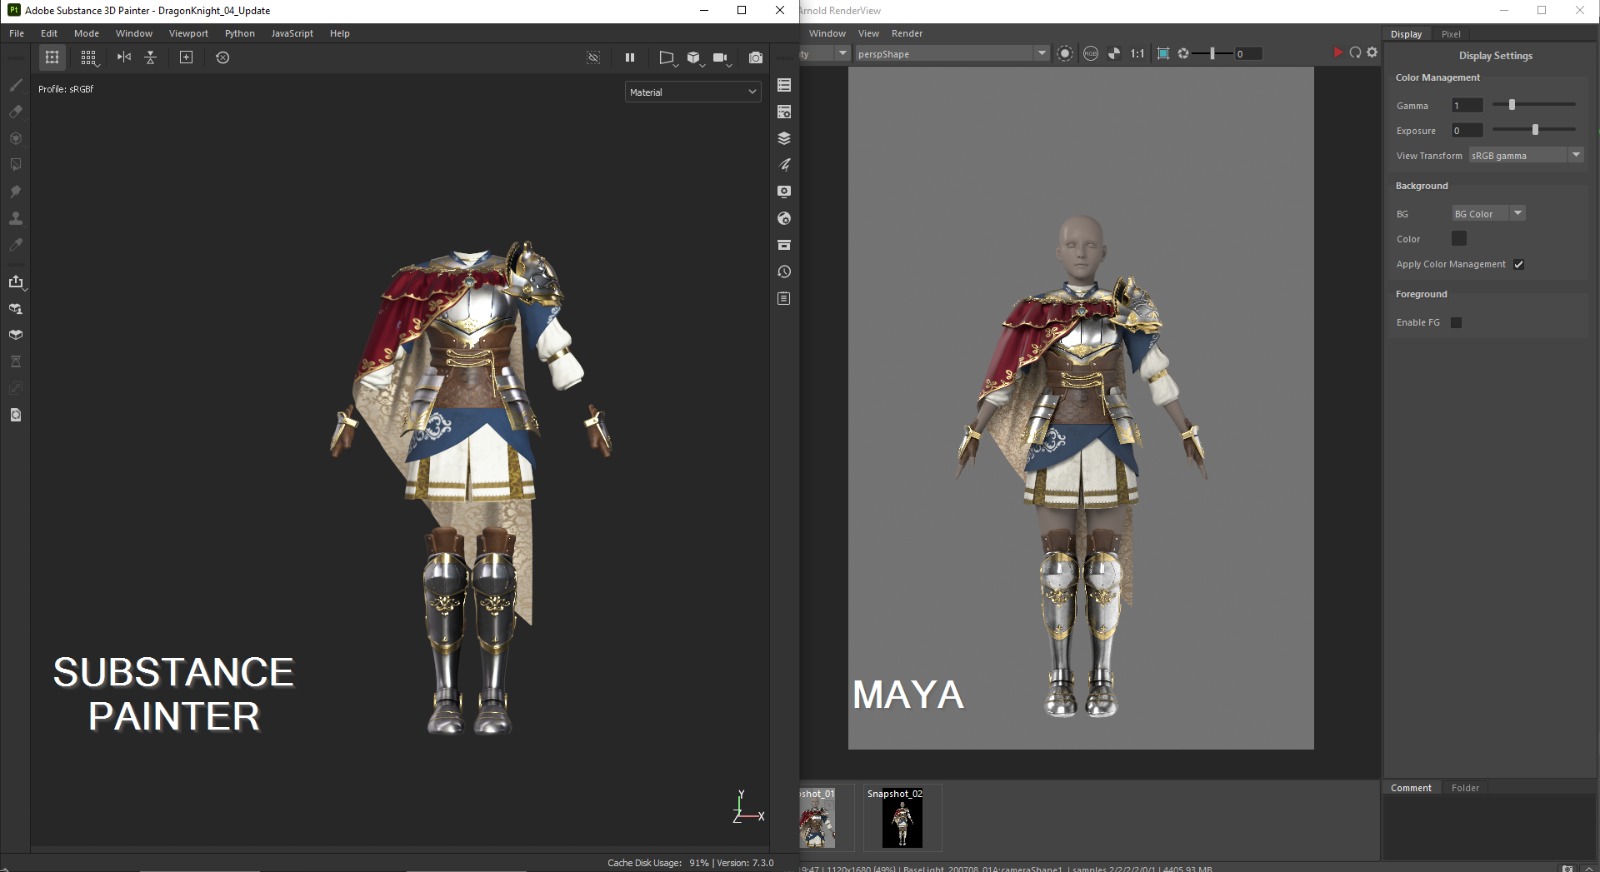Open Window menu in Arnold RenderView
Image resolution: width=1600 pixels, height=872 pixels.
[827, 33]
